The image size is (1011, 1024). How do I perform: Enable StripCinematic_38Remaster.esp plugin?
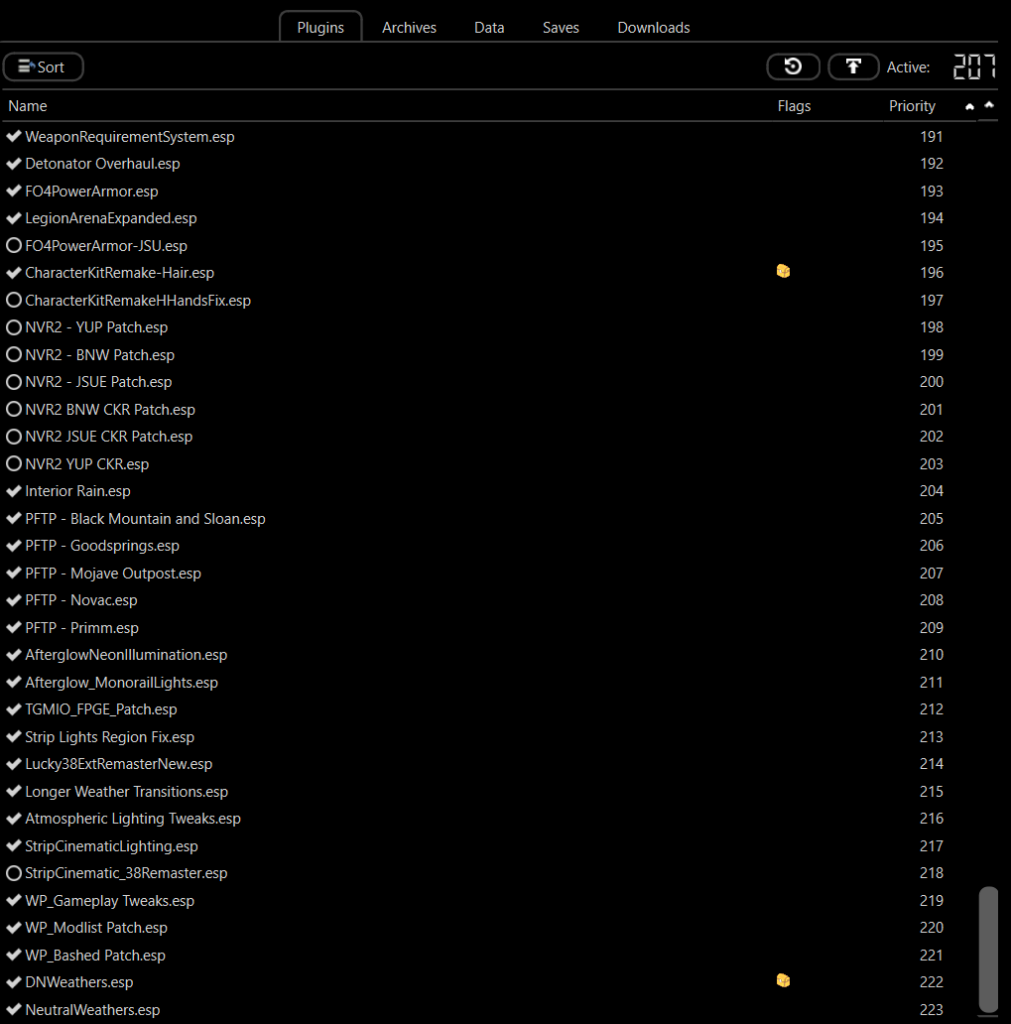coord(14,873)
